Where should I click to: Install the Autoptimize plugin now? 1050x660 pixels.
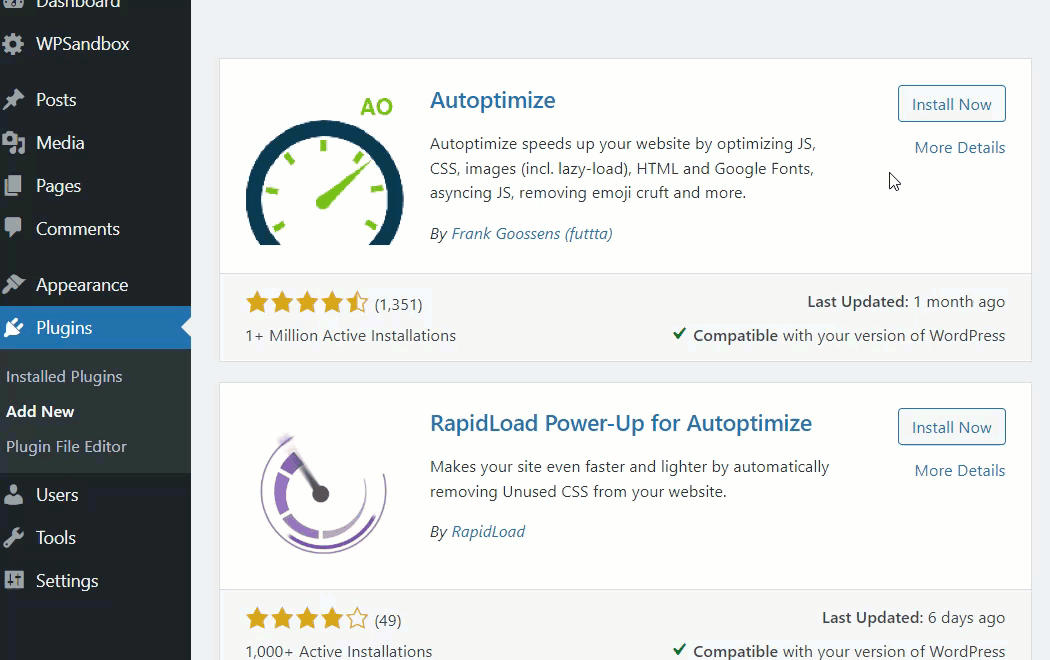pyautogui.click(x=952, y=104)
